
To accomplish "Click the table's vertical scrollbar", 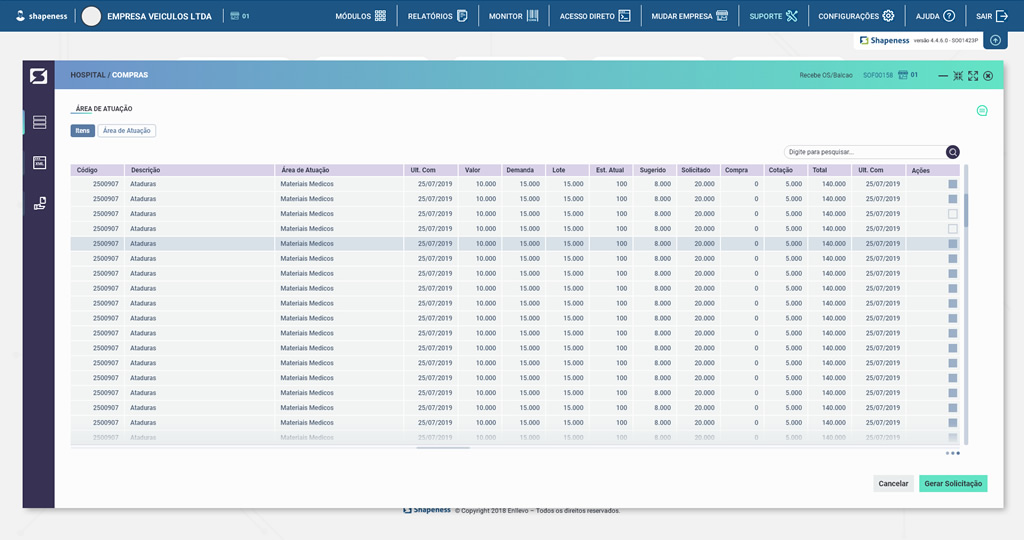I will pos(966,304).
